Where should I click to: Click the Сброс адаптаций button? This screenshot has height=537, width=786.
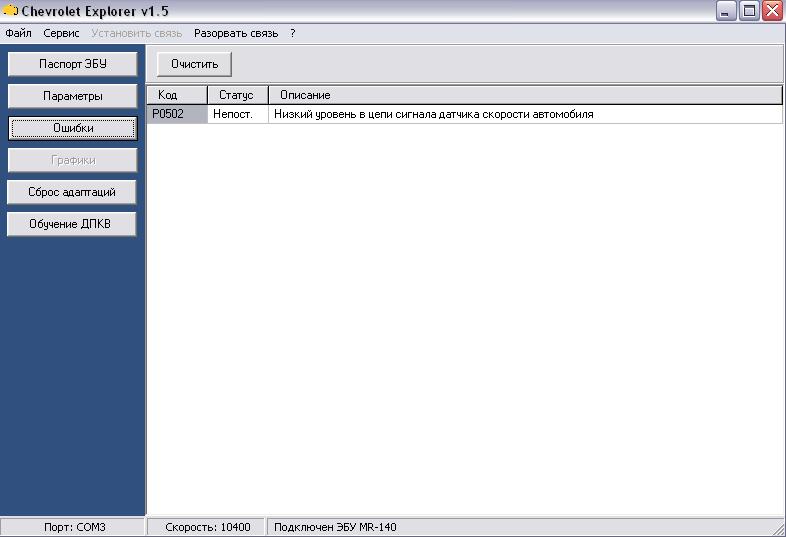pos(72,192)
